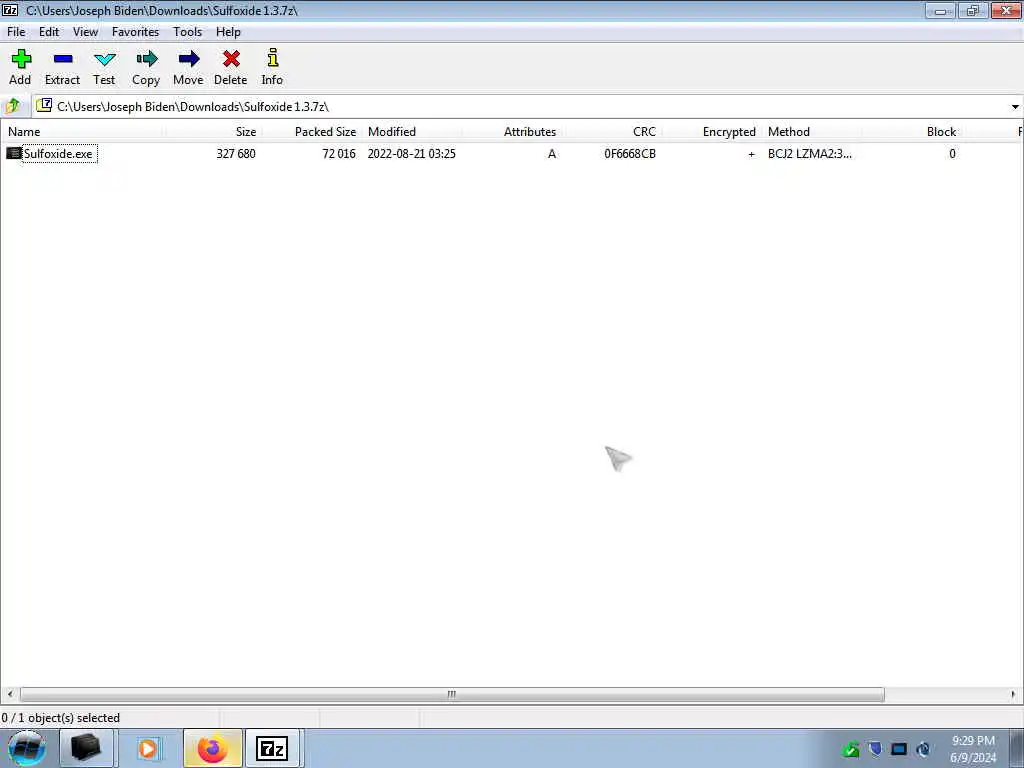Sort by the Attributes column header
This screenshot has height=768, width=1024.
click(513, 131)
